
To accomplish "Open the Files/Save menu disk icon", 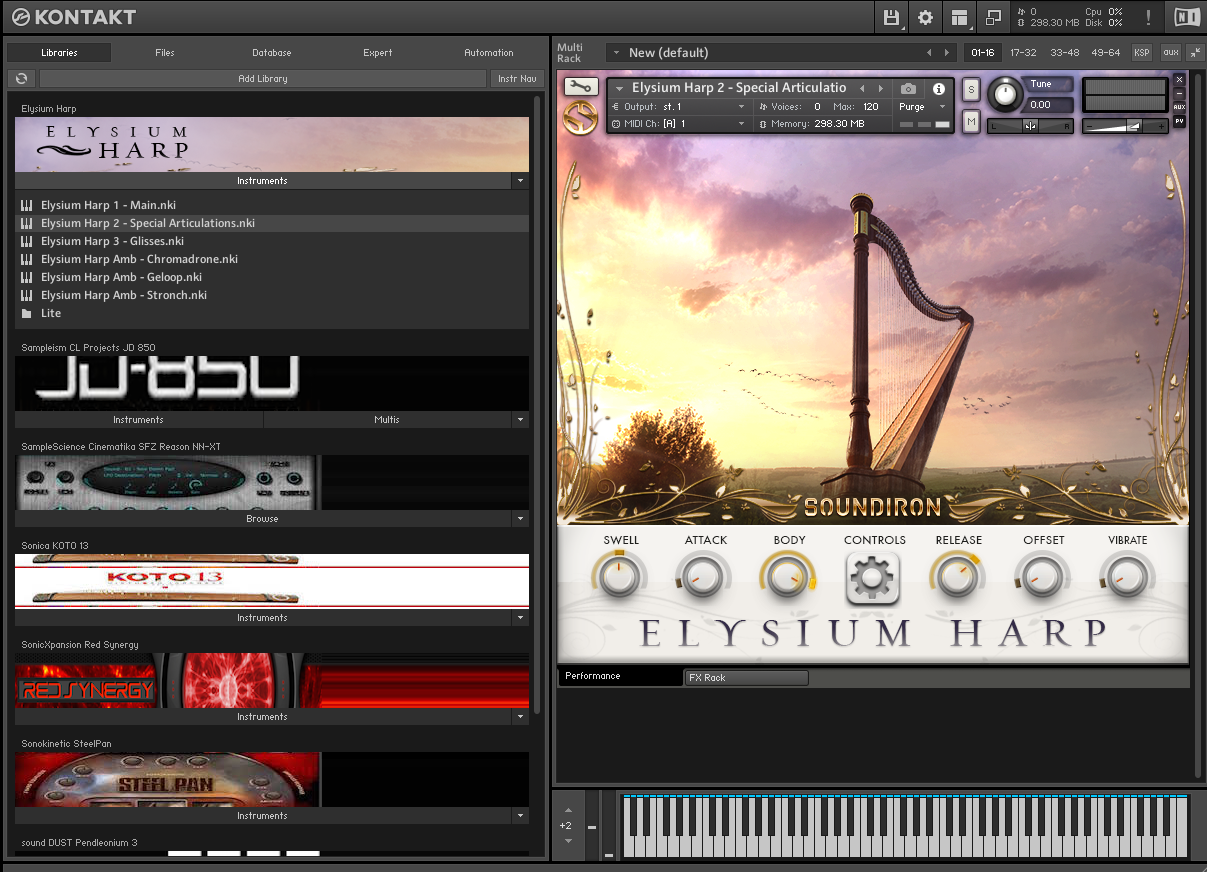I will (891, 17).
